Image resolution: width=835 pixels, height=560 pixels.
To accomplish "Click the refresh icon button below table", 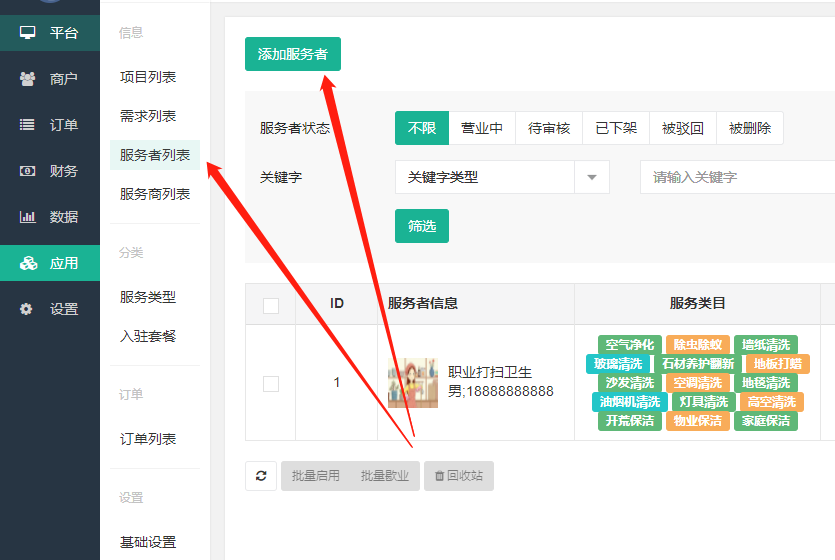I will 261,475.
